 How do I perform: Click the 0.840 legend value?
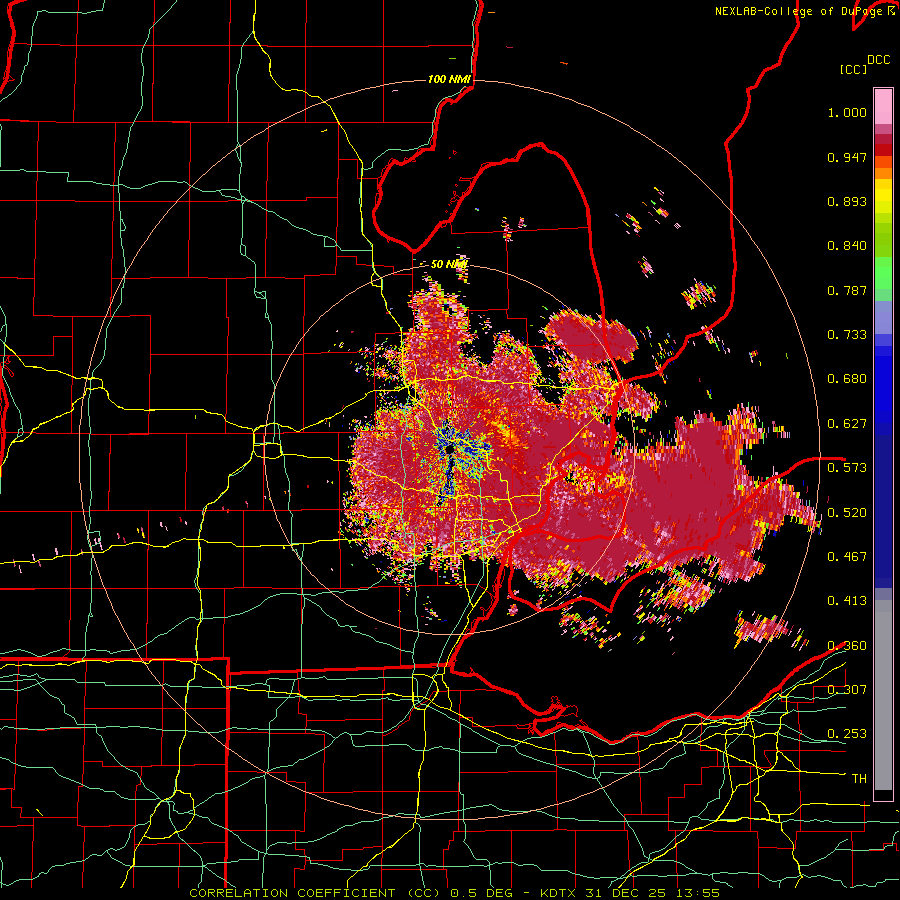[x=847, y=246]
